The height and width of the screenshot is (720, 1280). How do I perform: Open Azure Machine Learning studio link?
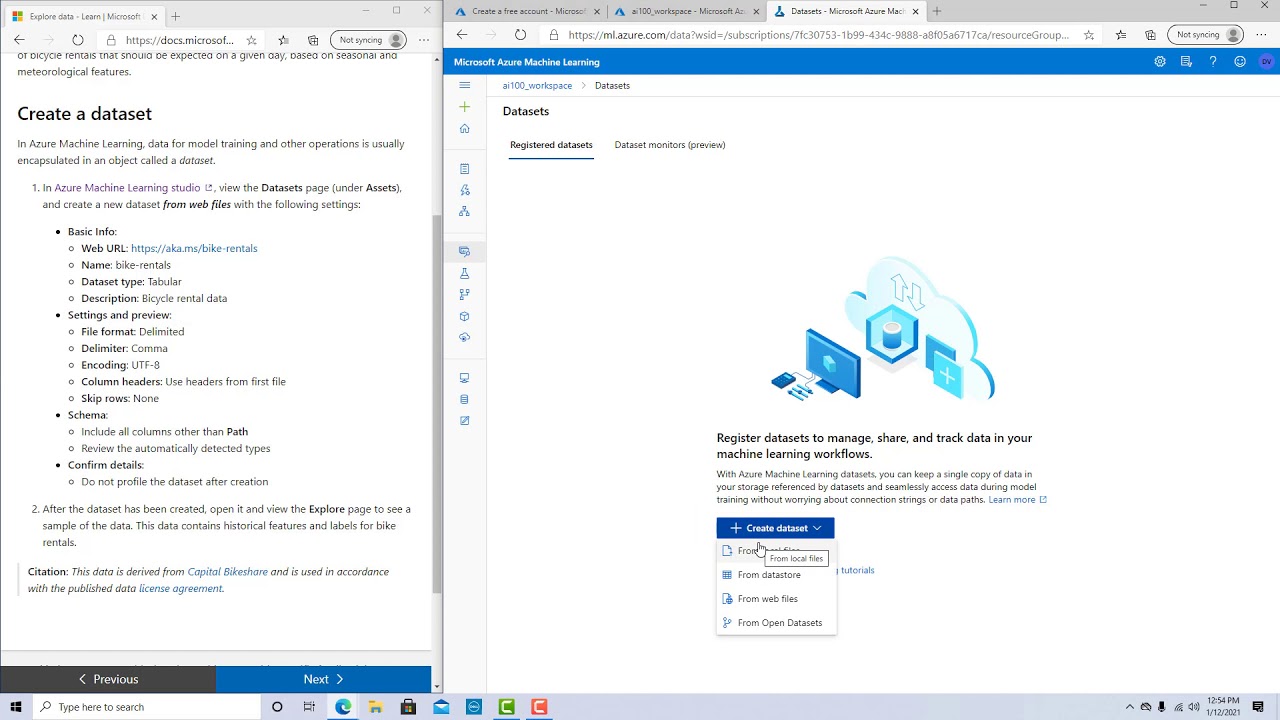[x=133, y=188]
